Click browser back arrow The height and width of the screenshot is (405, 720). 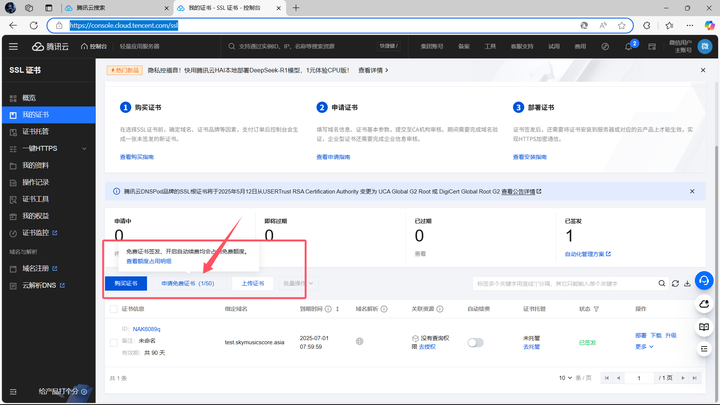click(x=13, y=25)
